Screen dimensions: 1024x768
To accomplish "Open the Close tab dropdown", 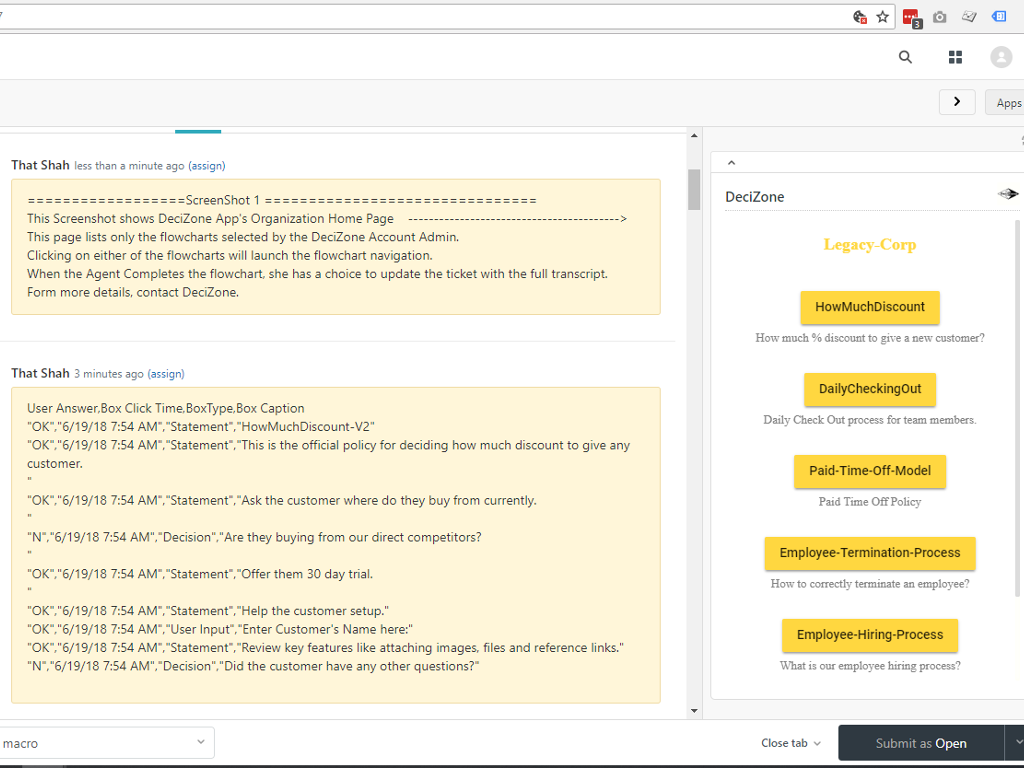I will tap(790, 743).
